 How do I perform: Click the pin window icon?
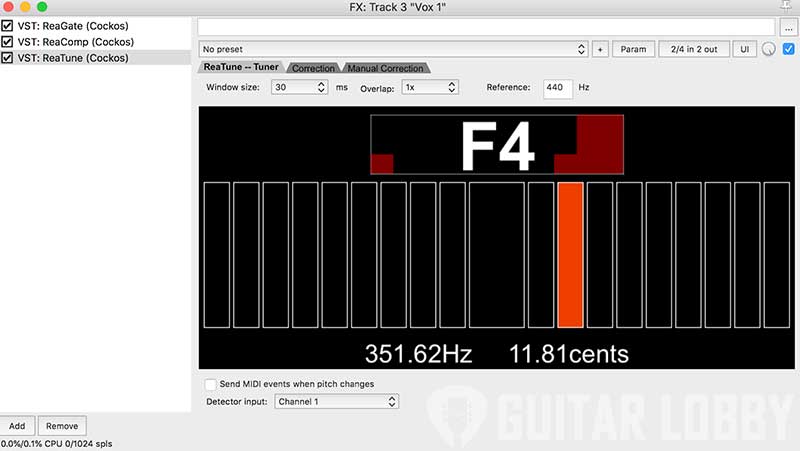pyautogui.click(x=786, y=6)
